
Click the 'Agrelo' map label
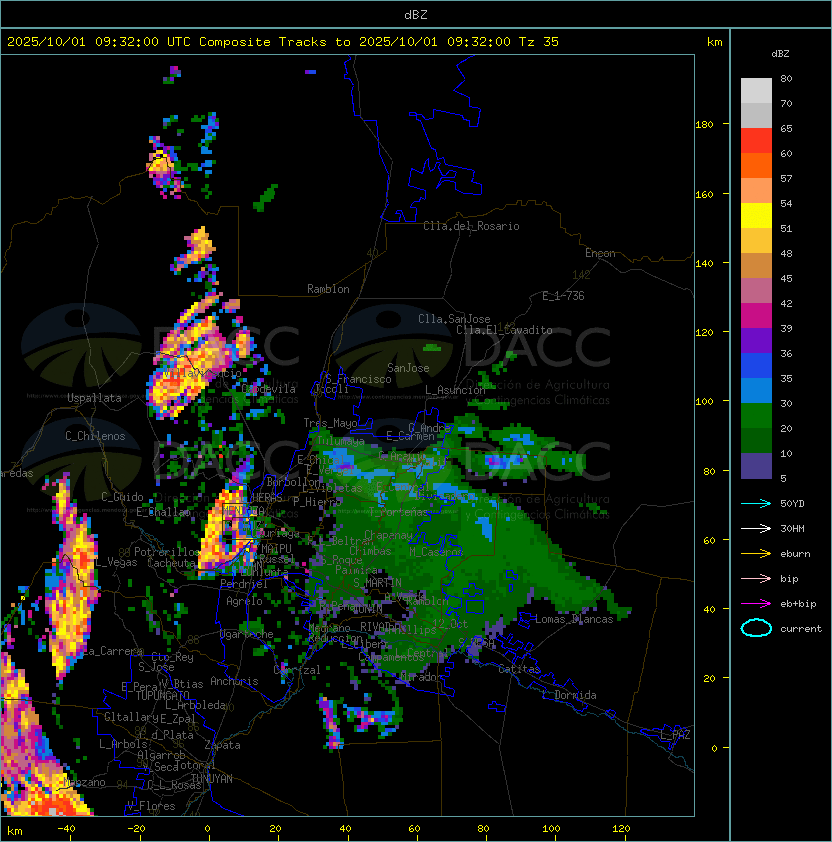click(244, 601)
